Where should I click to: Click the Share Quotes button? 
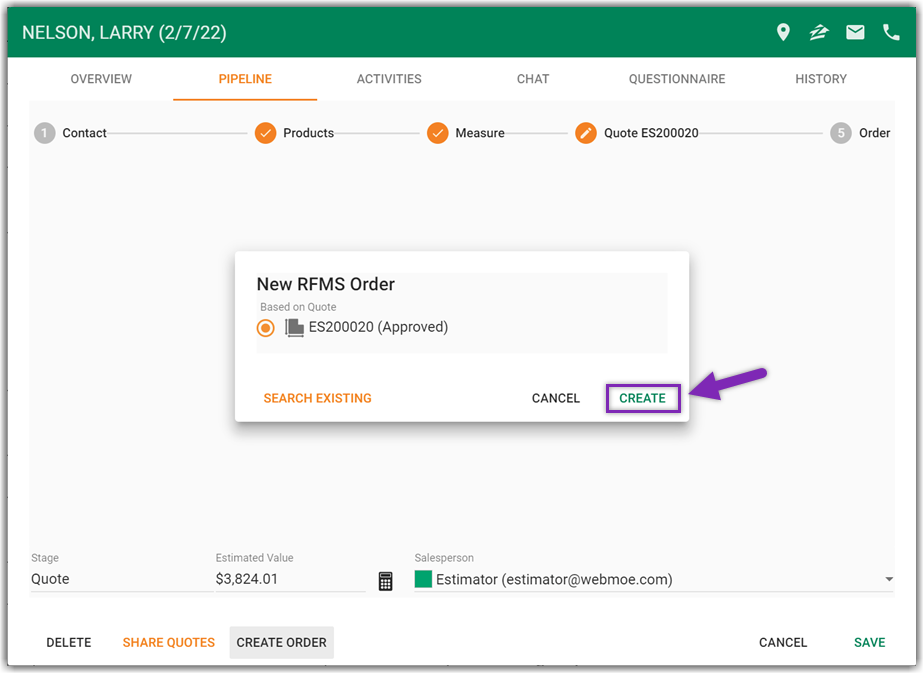(169, 643)
